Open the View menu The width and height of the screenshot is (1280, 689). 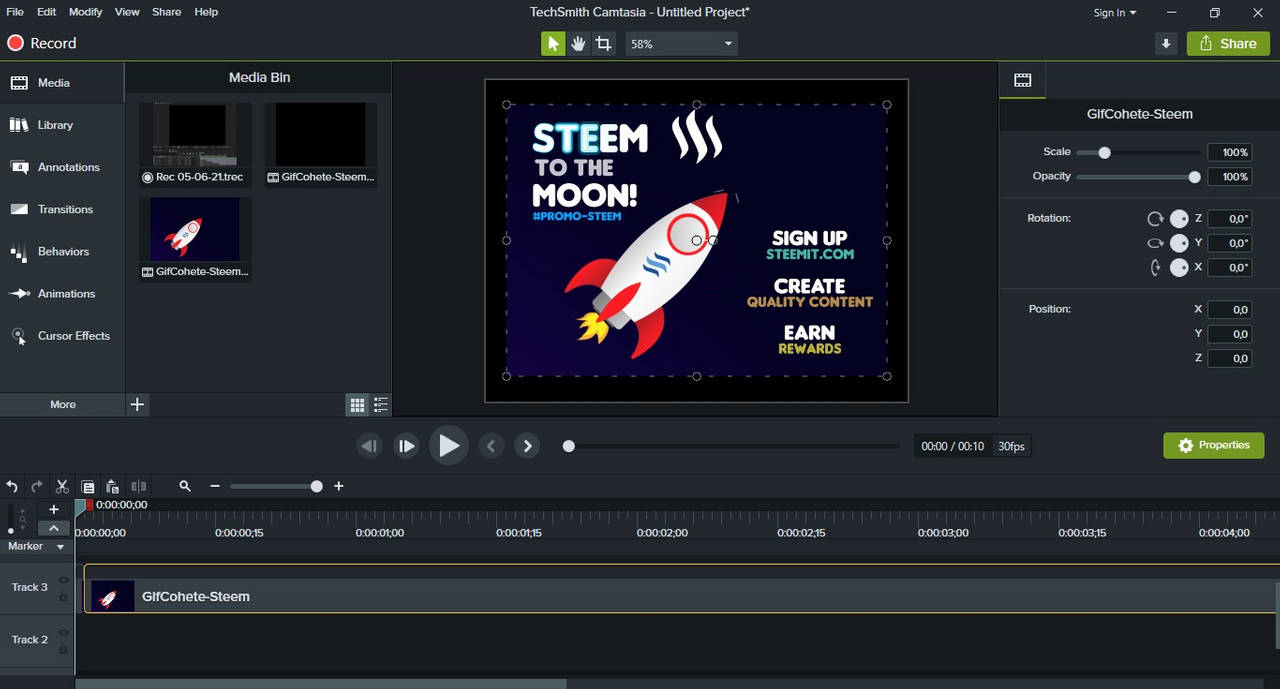tap(127, 12)
